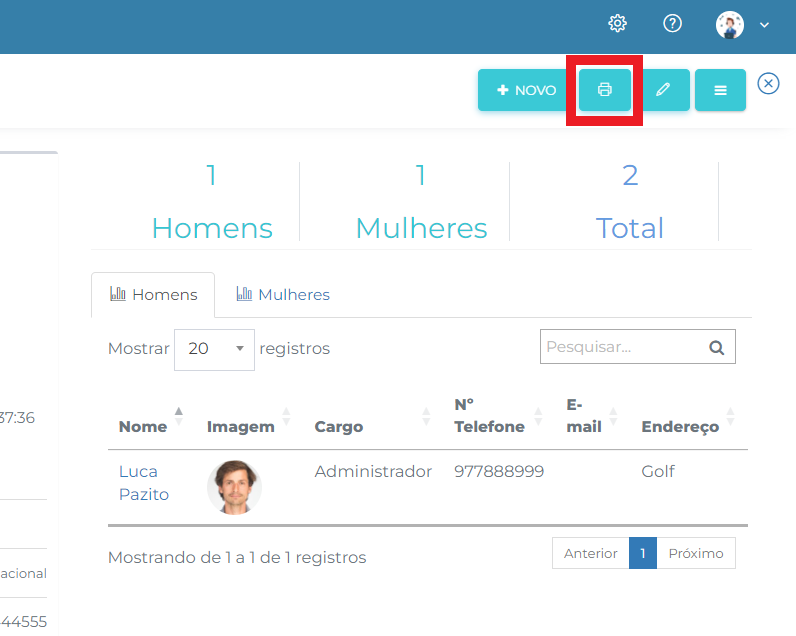Expand the user profile dropdown chevron
Viewport: 796px width, 636px height.
pos(765,25)
